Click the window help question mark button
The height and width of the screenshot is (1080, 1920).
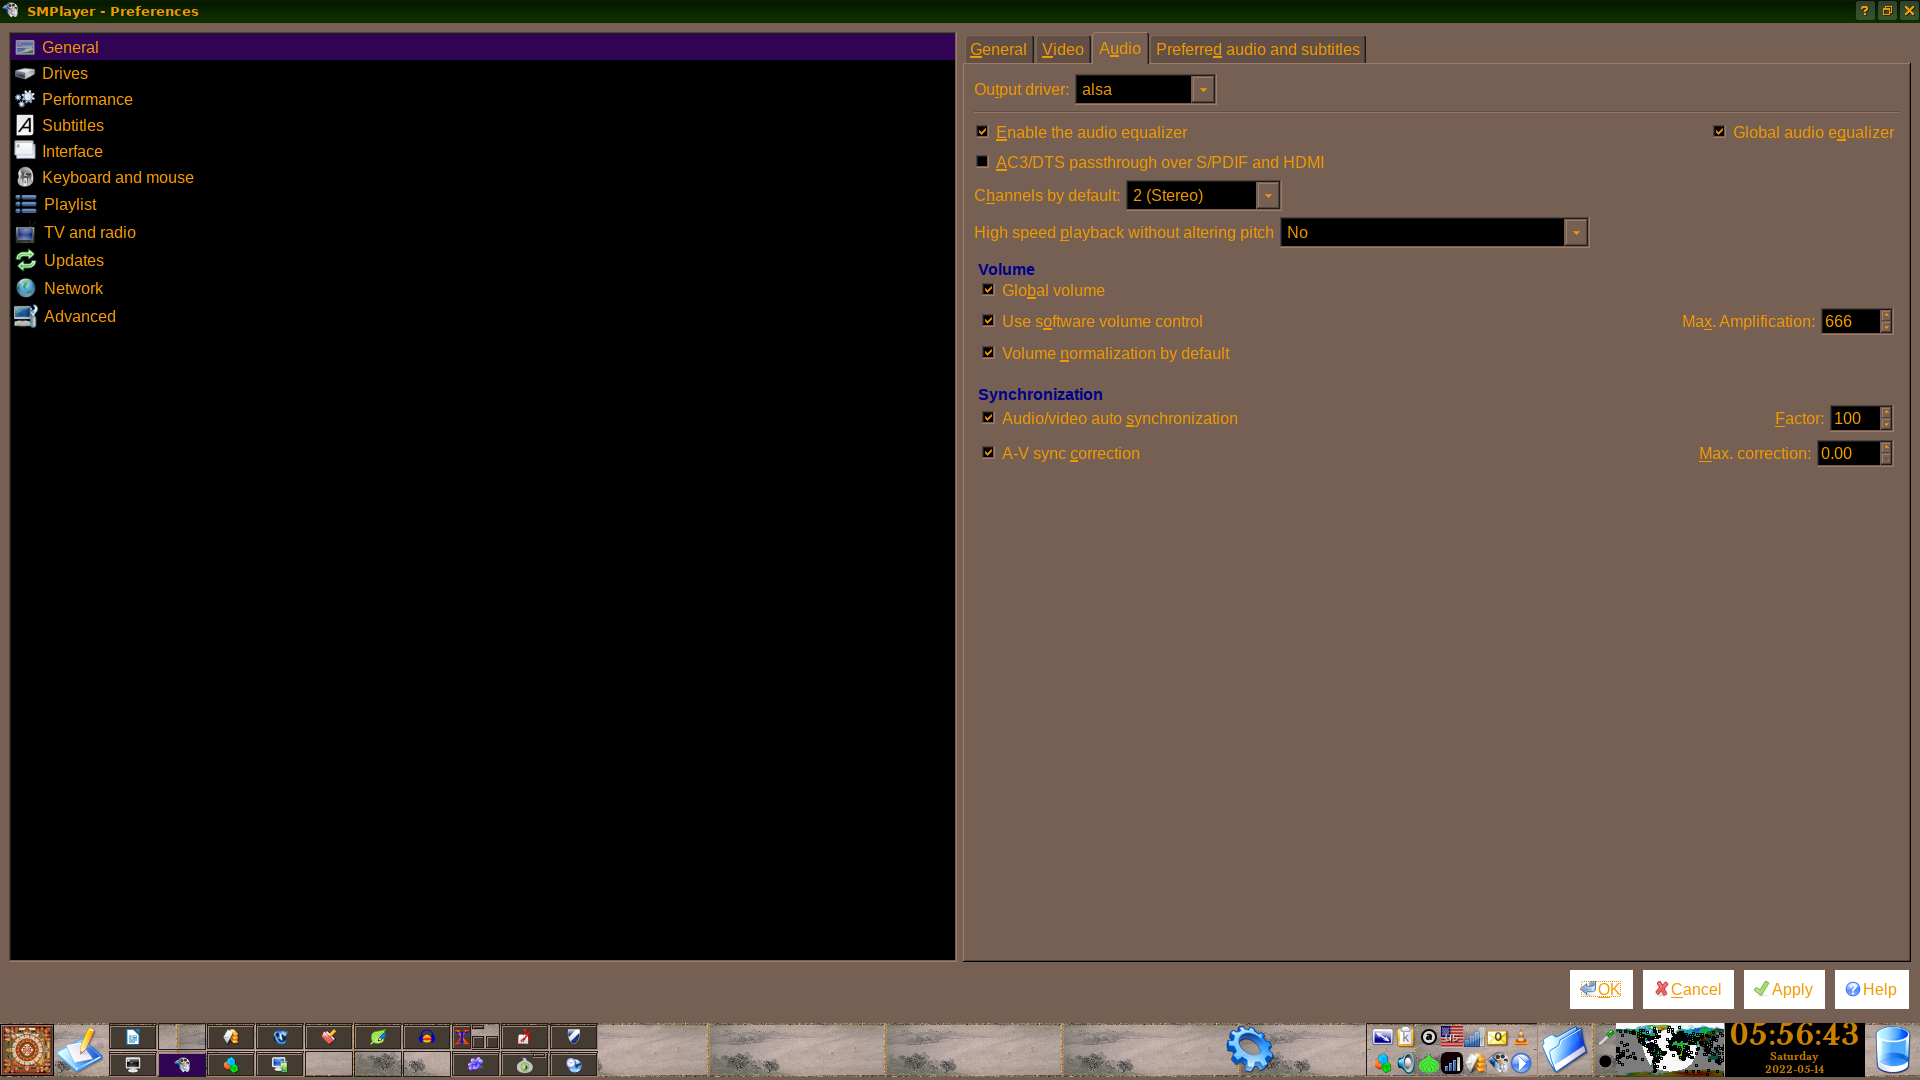1865,11
